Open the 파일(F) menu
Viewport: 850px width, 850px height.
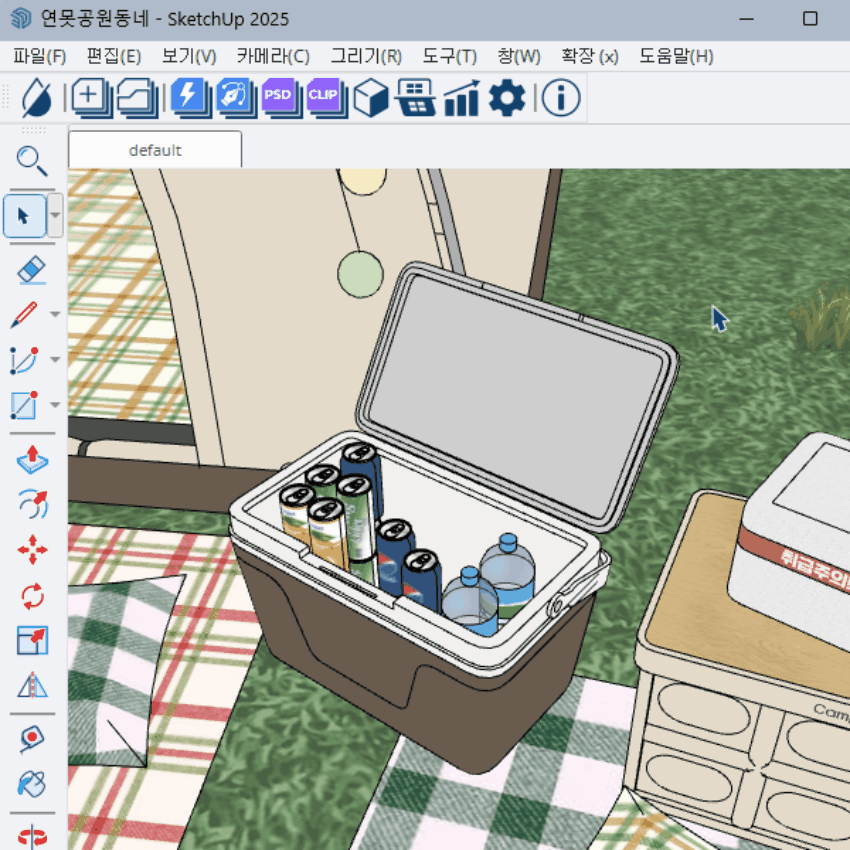click(x=40, y=56)
